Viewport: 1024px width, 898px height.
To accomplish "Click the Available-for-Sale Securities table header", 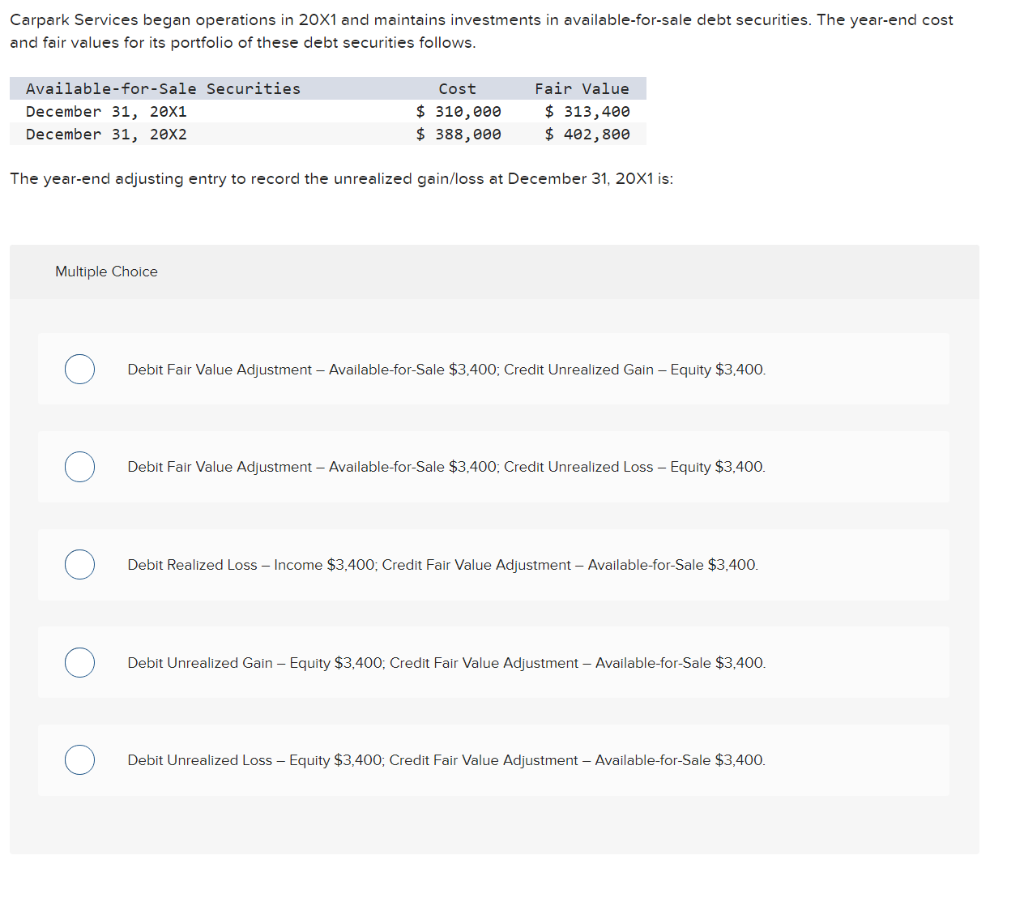I will coord(162,88).
